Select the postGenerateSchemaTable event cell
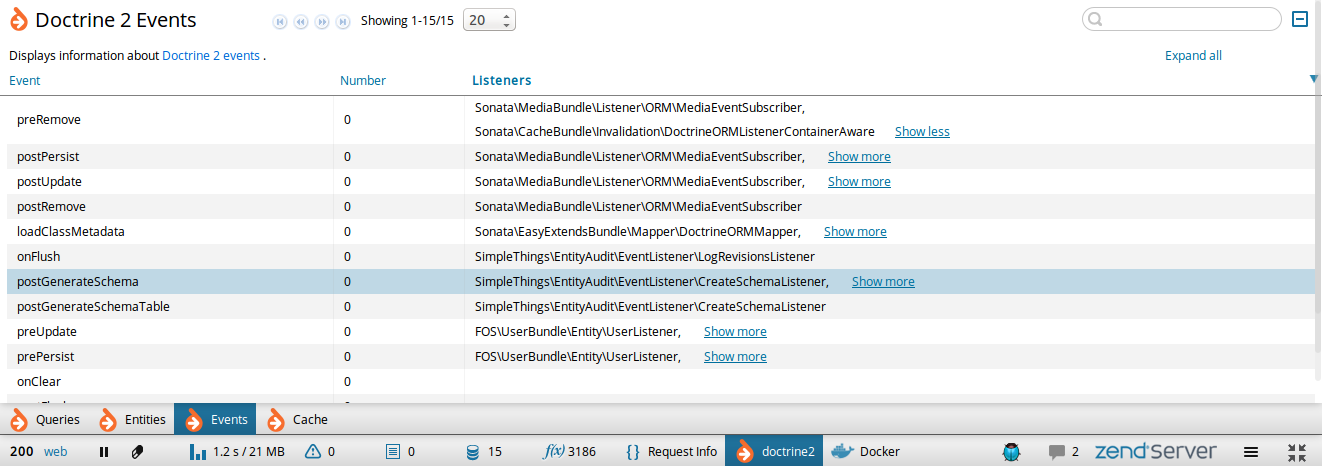This screenshot has height=466, width=1322. (x=170, y=307)
